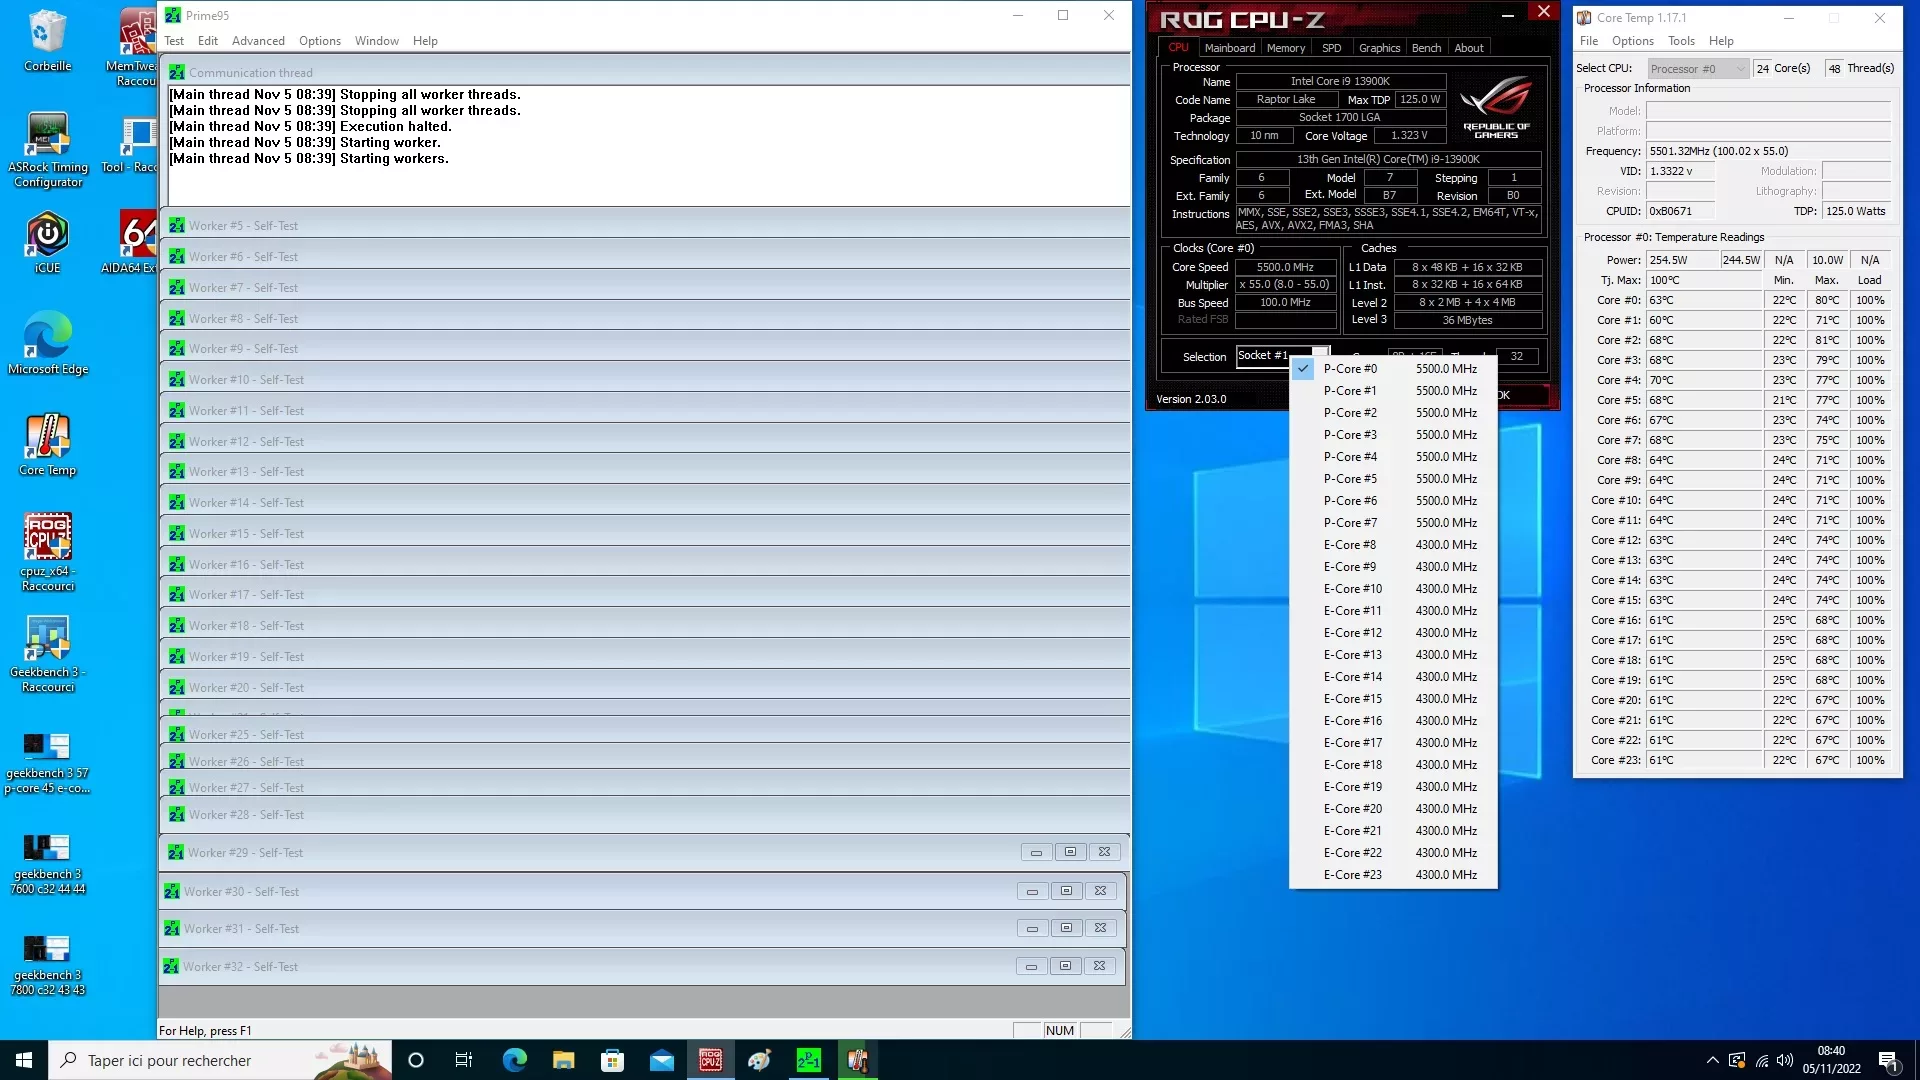Select Worker #20 Self-Test window title

pyautogui.click(x=645, y=688)
